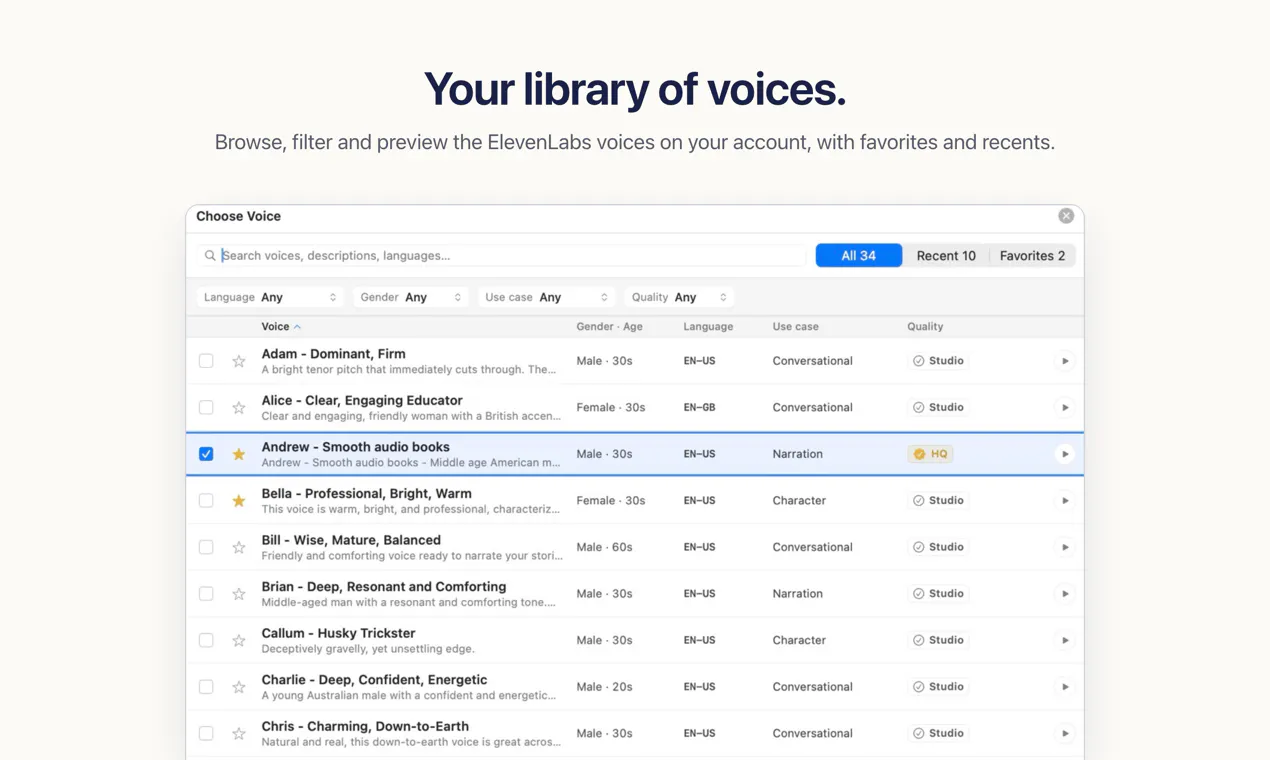1270x760 pixels.
Task: Select the Alice voice checkbox
Action: point(206,407)
